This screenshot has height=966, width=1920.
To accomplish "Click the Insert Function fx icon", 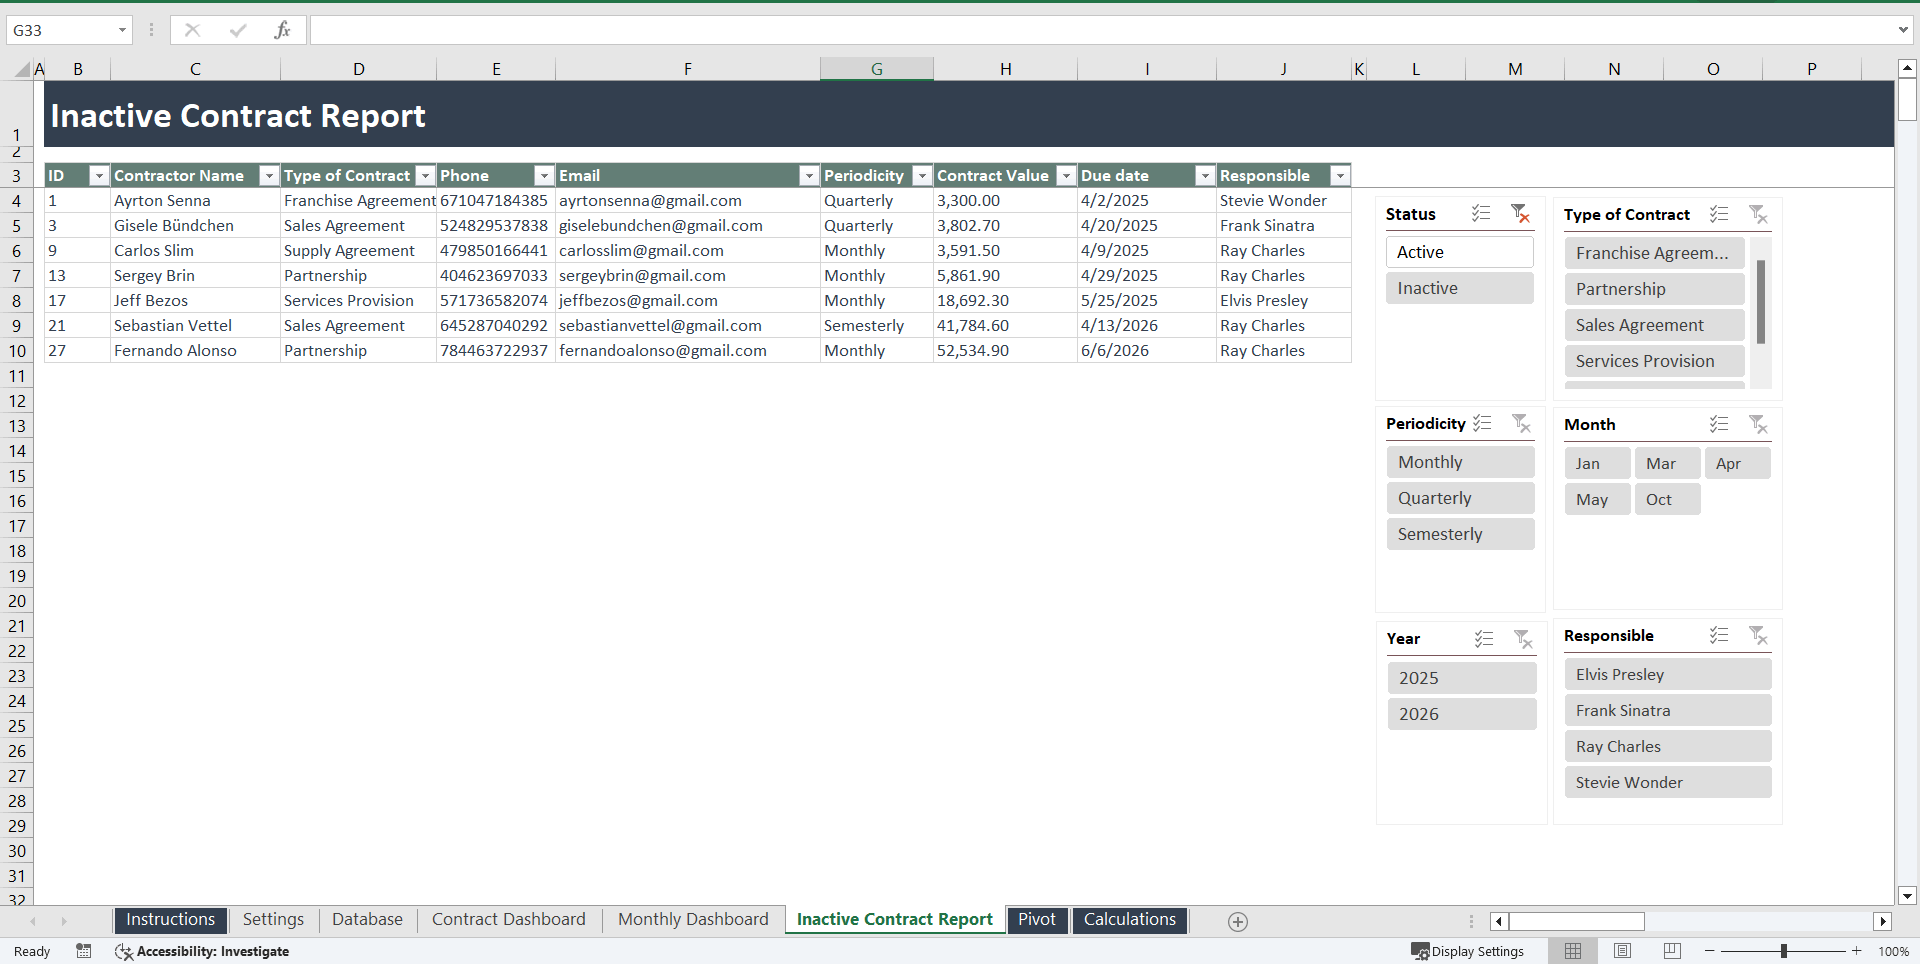I will click(282, 30).
